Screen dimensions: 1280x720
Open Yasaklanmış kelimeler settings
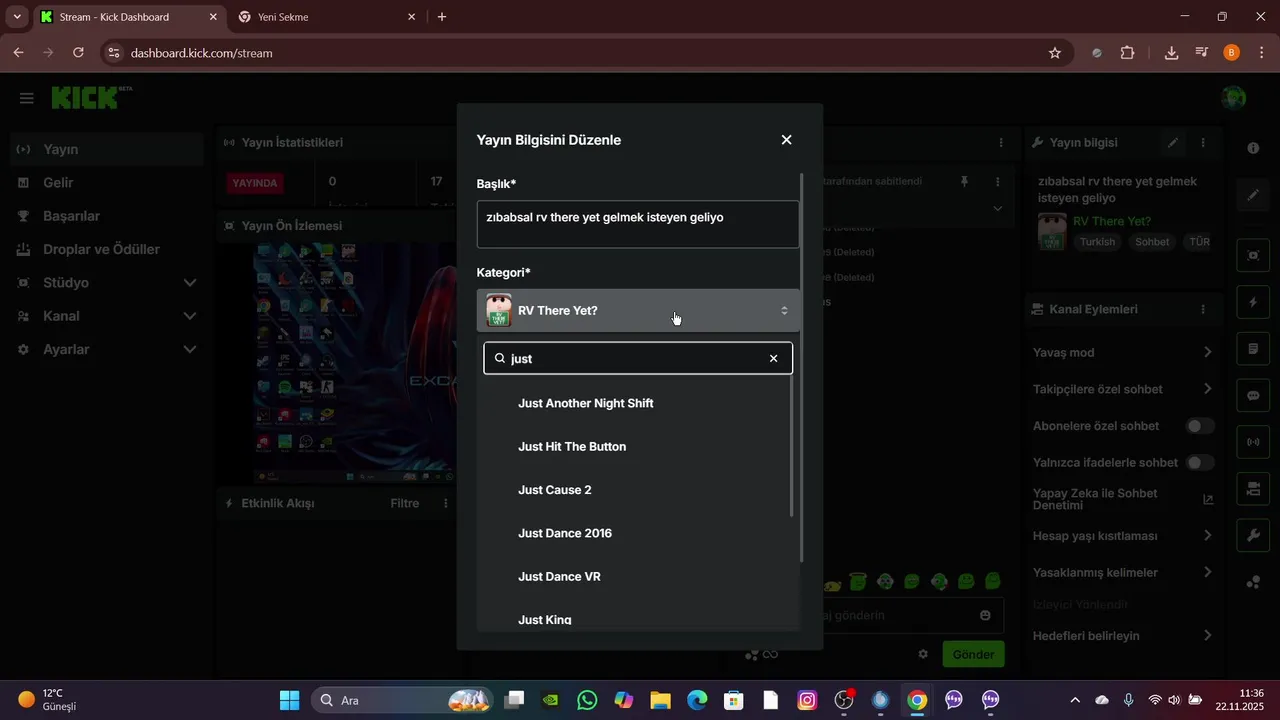[x=1122, y=572]
